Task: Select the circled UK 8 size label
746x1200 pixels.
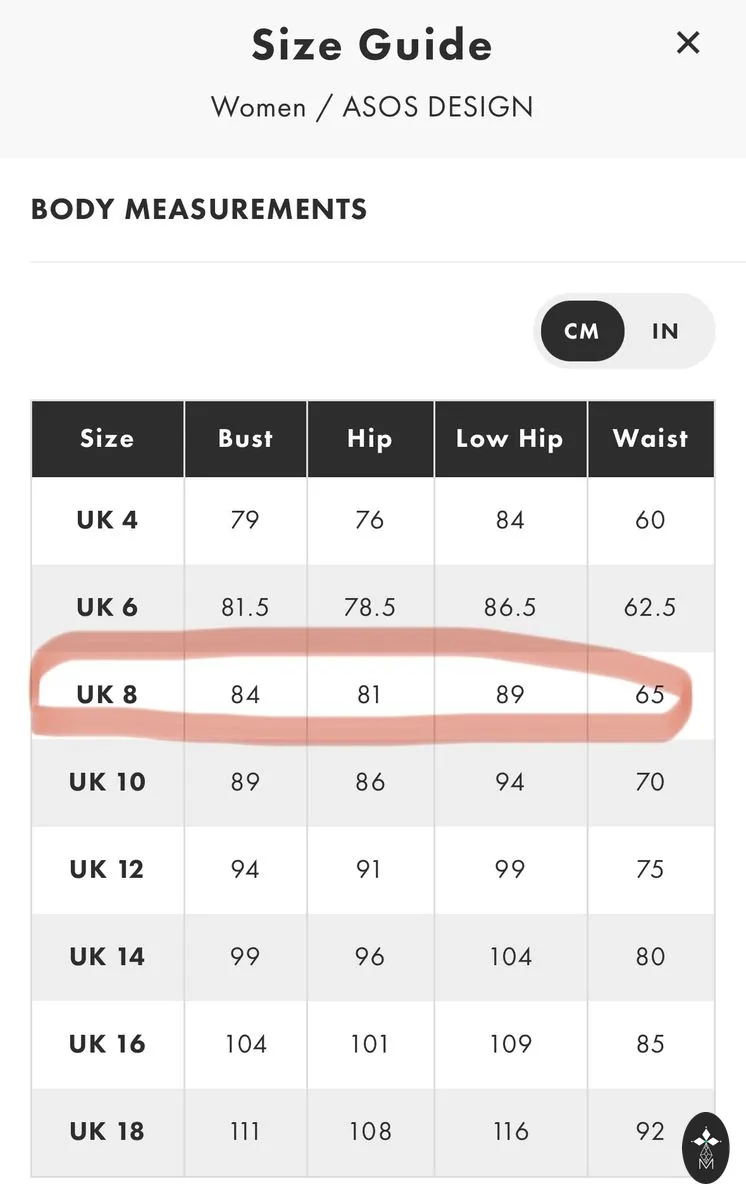Action: click(107, 694)
